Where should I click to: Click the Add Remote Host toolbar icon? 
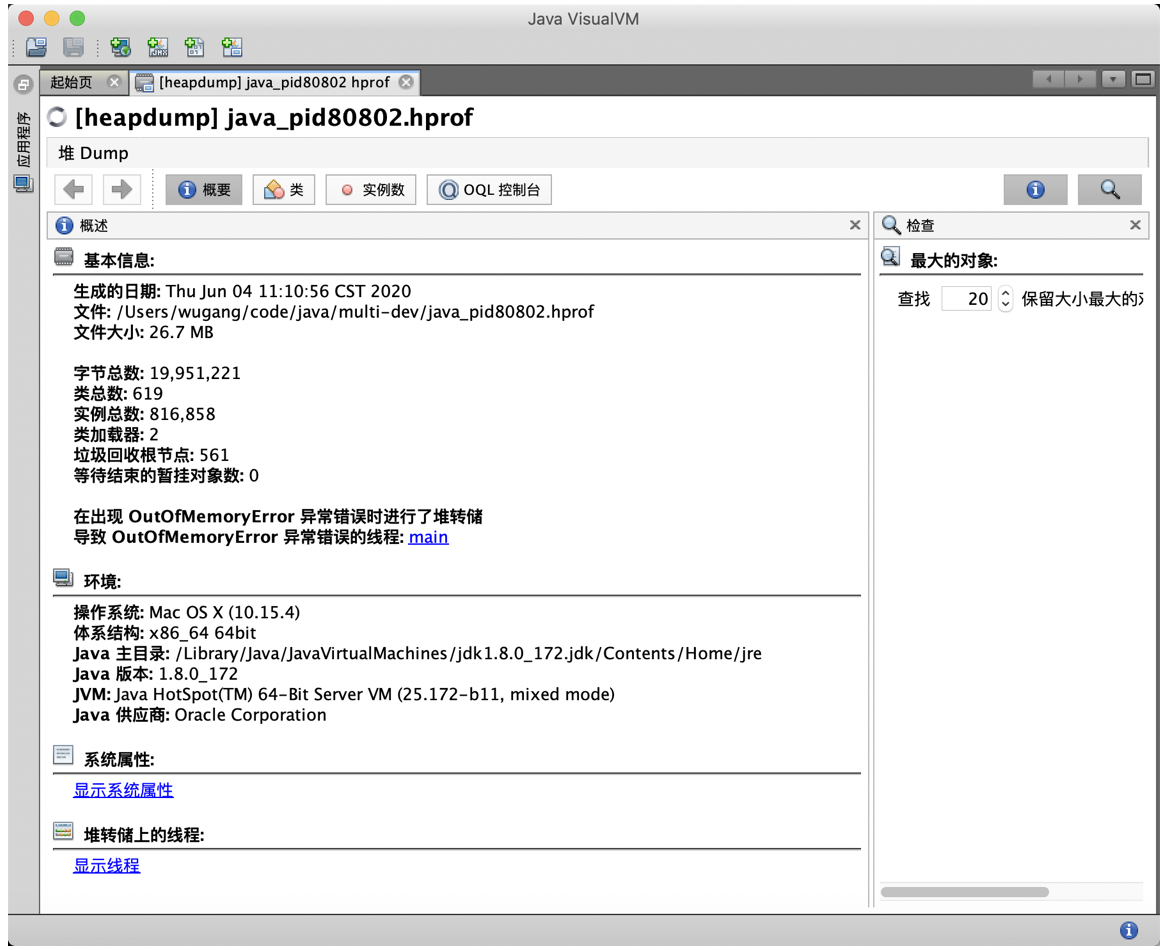click(x=120, y=47)
